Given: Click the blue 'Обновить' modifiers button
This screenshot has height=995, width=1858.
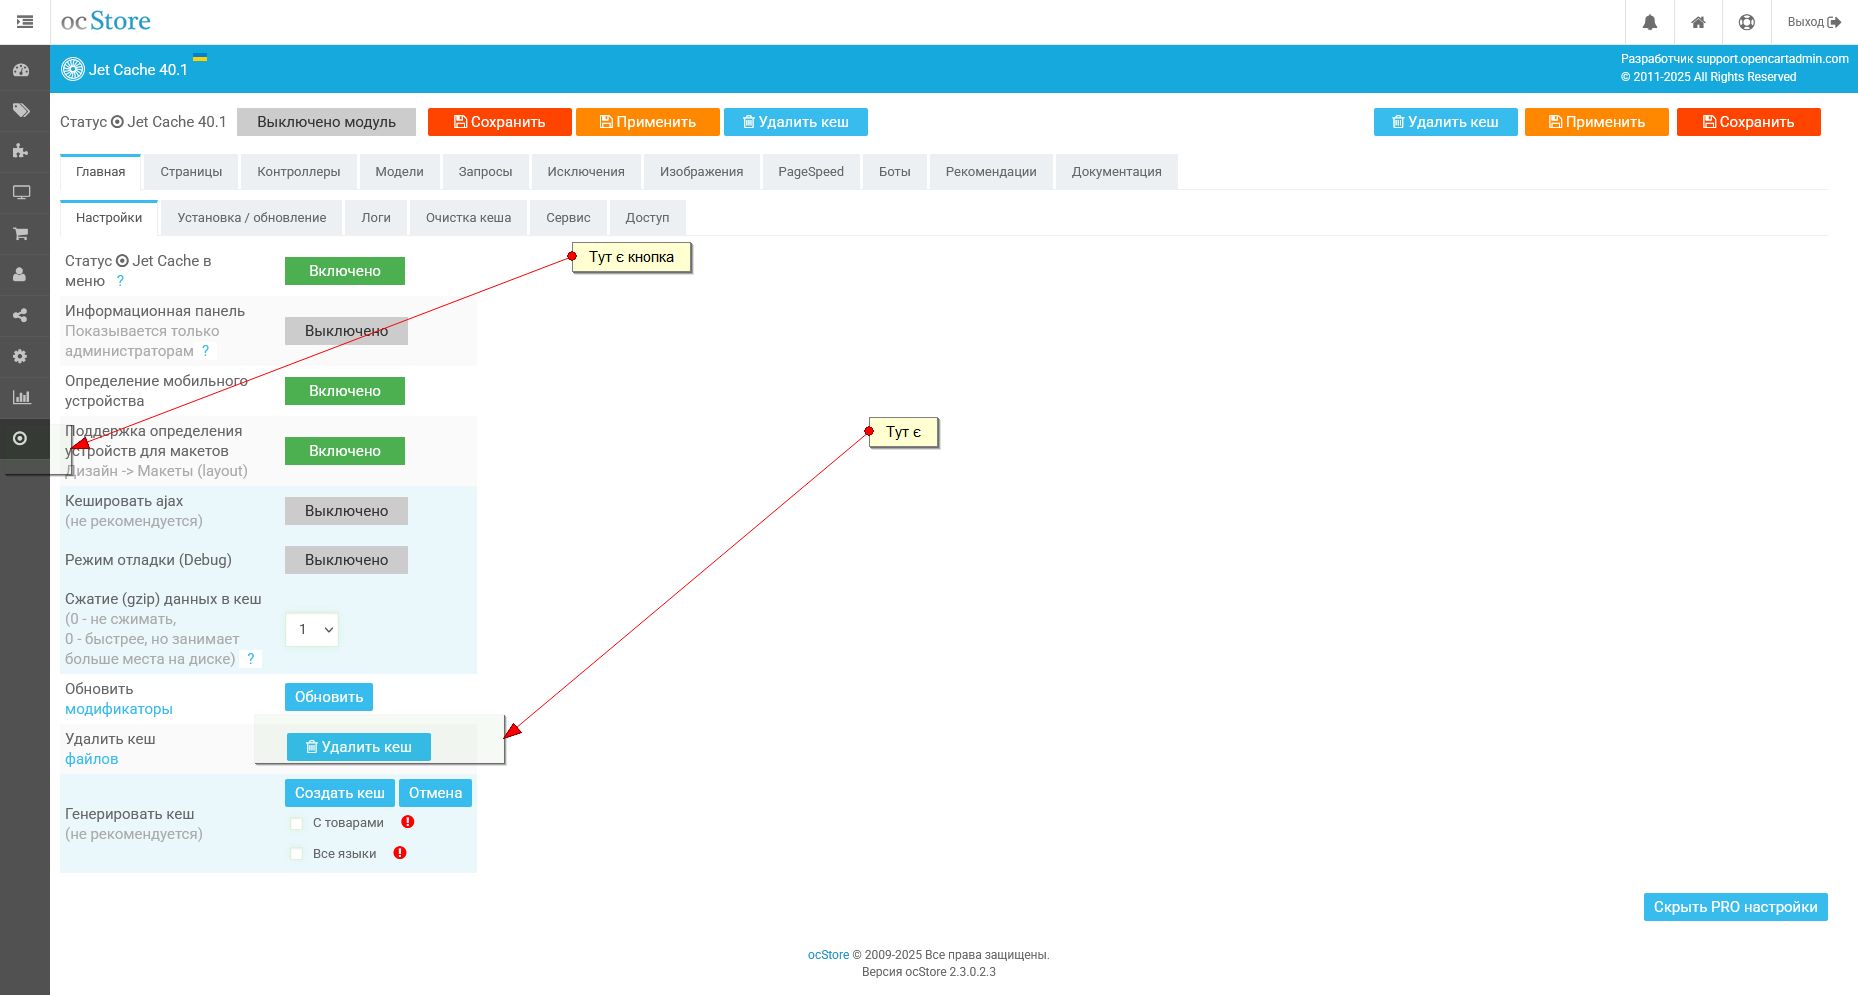Looking at the screenshot, I should pos(329,697).
